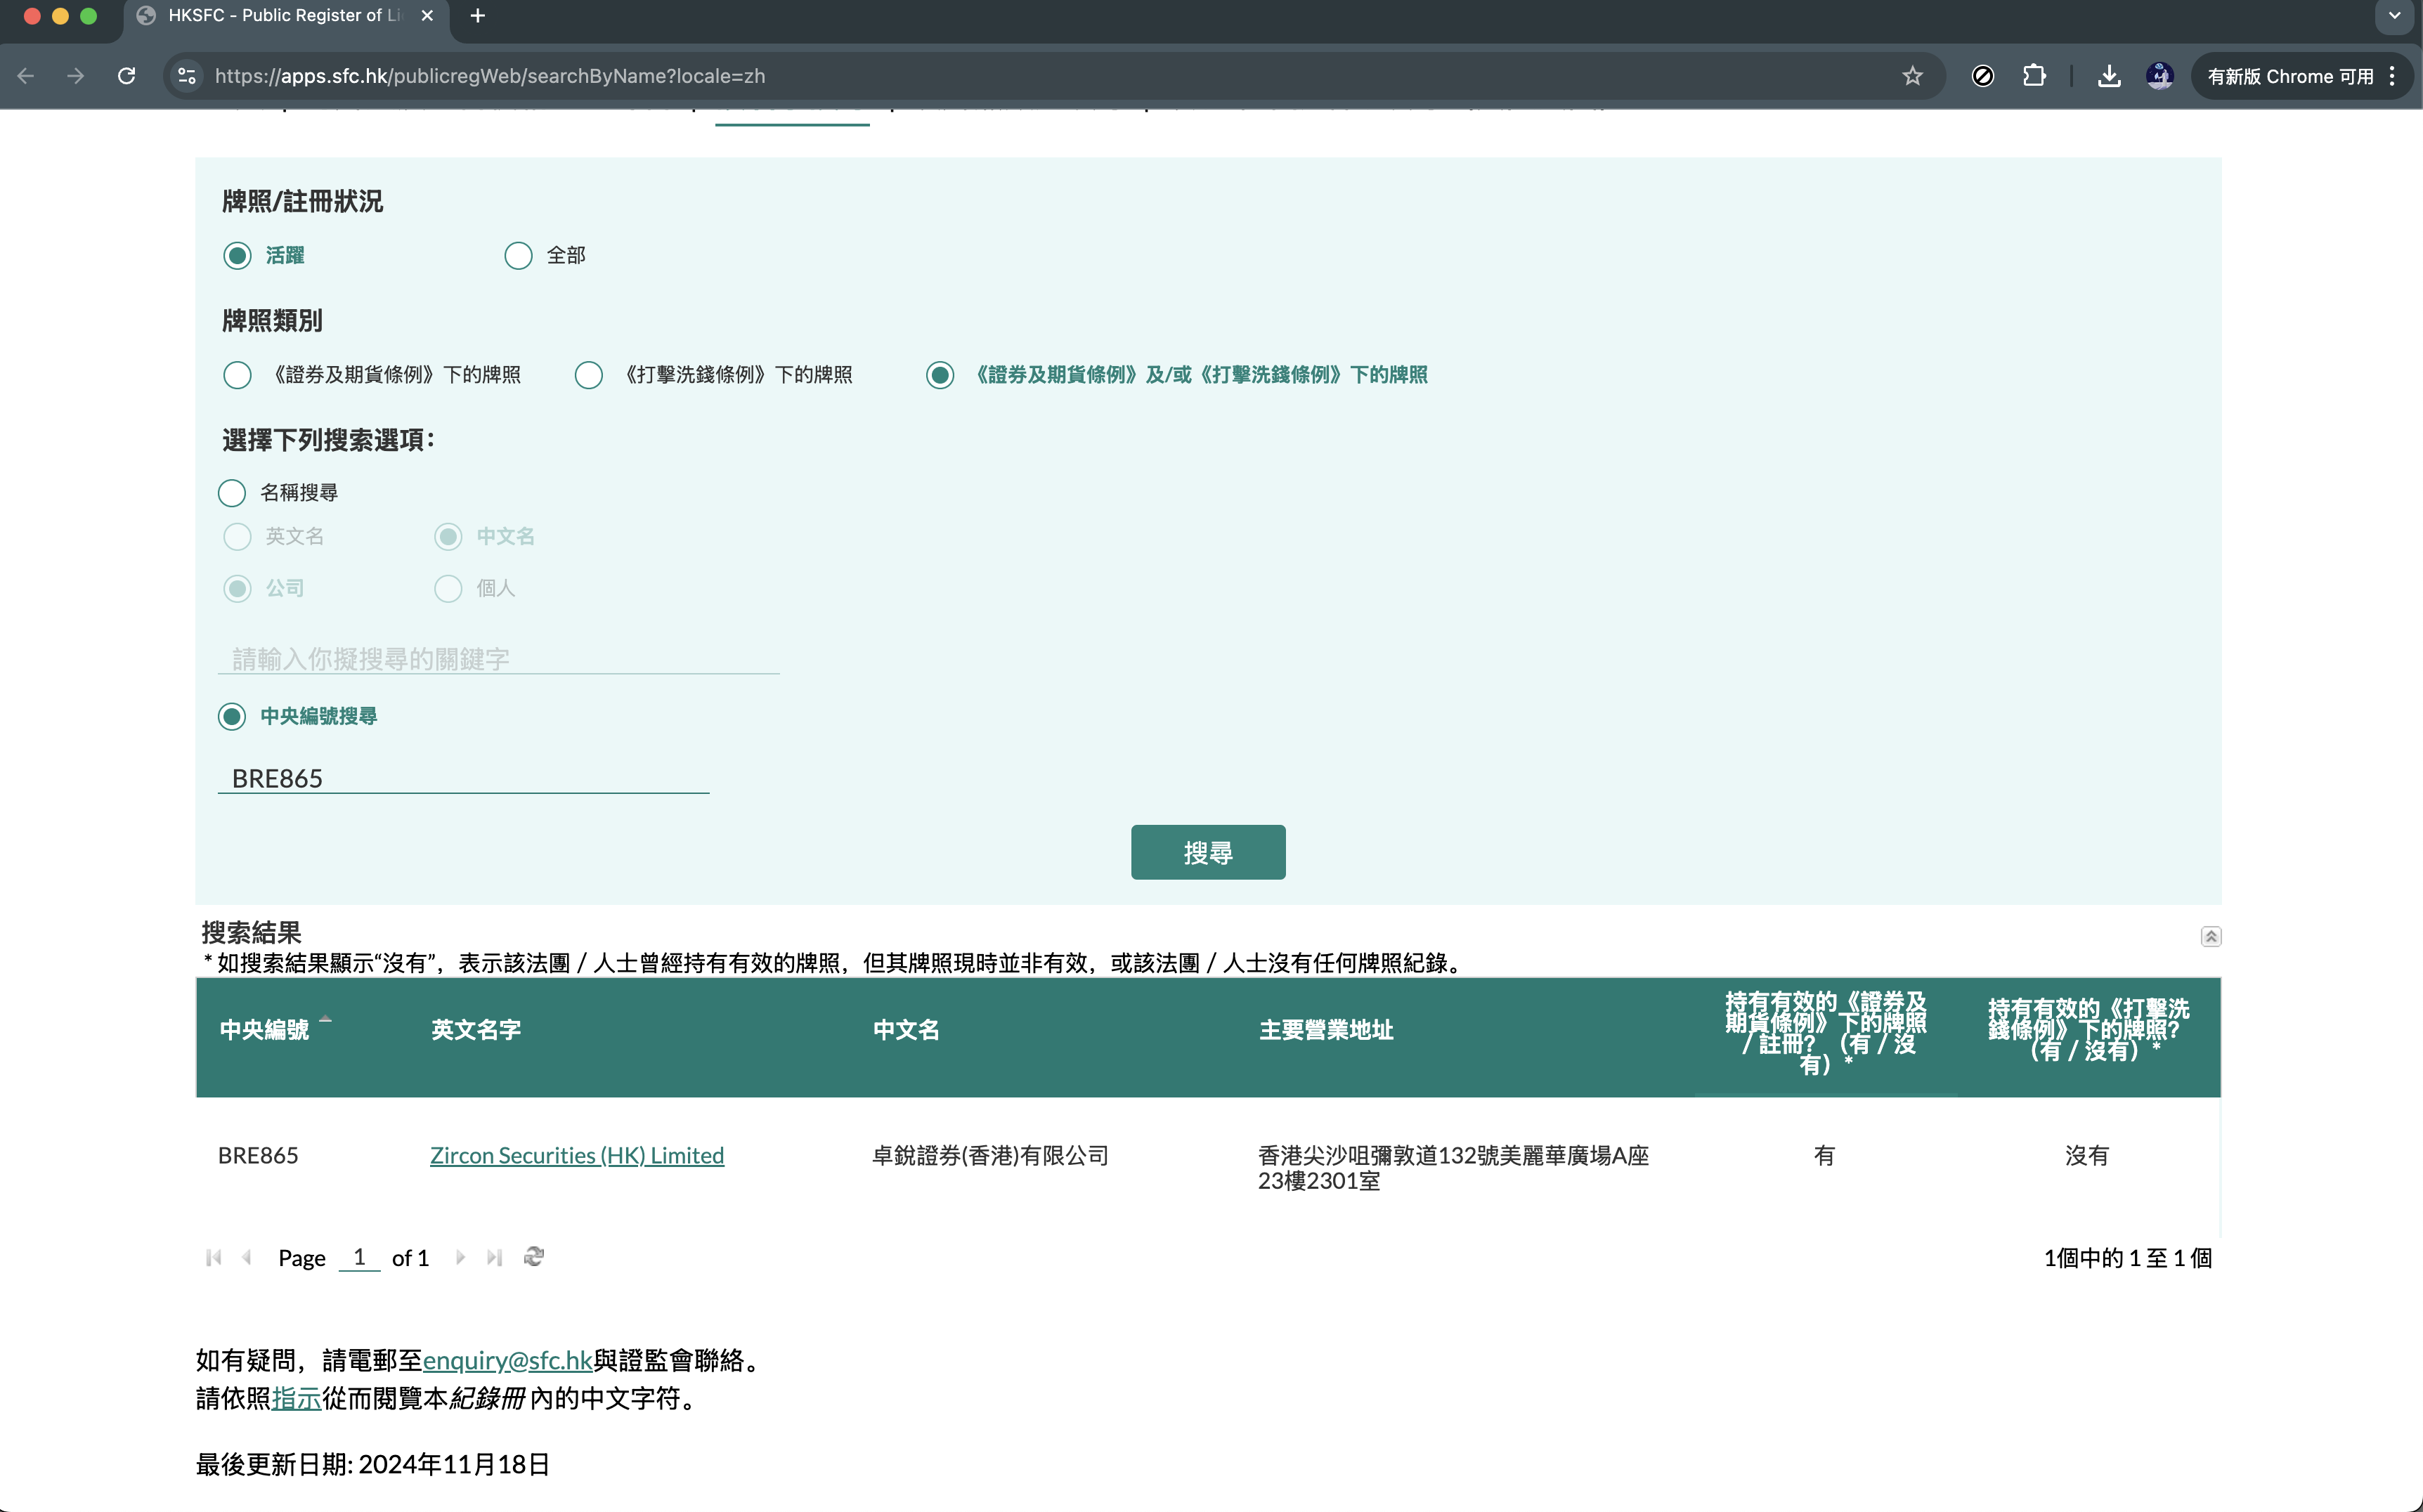This screenshot has height=1512, width=2423.
Task: Select 活躍 licence status
Action: 237,256
